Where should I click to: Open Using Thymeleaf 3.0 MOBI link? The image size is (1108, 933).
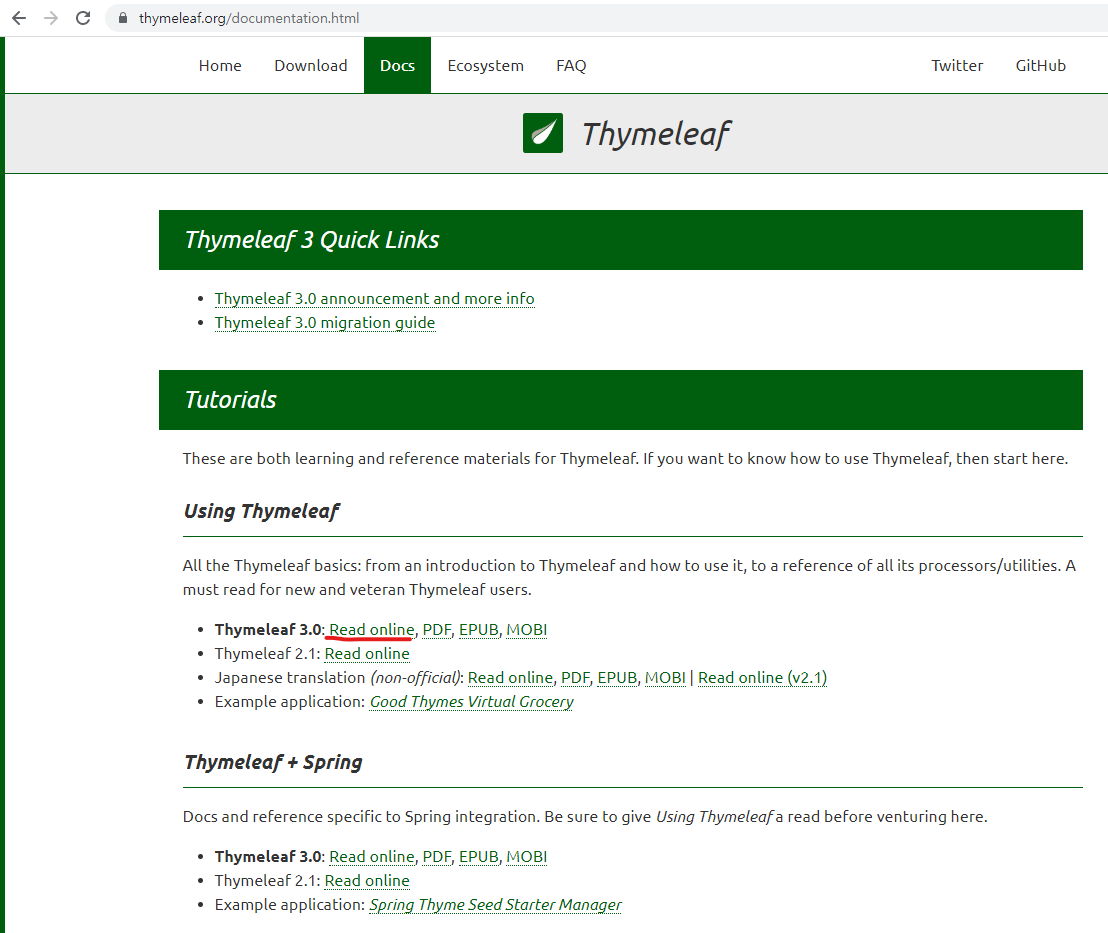526,630
